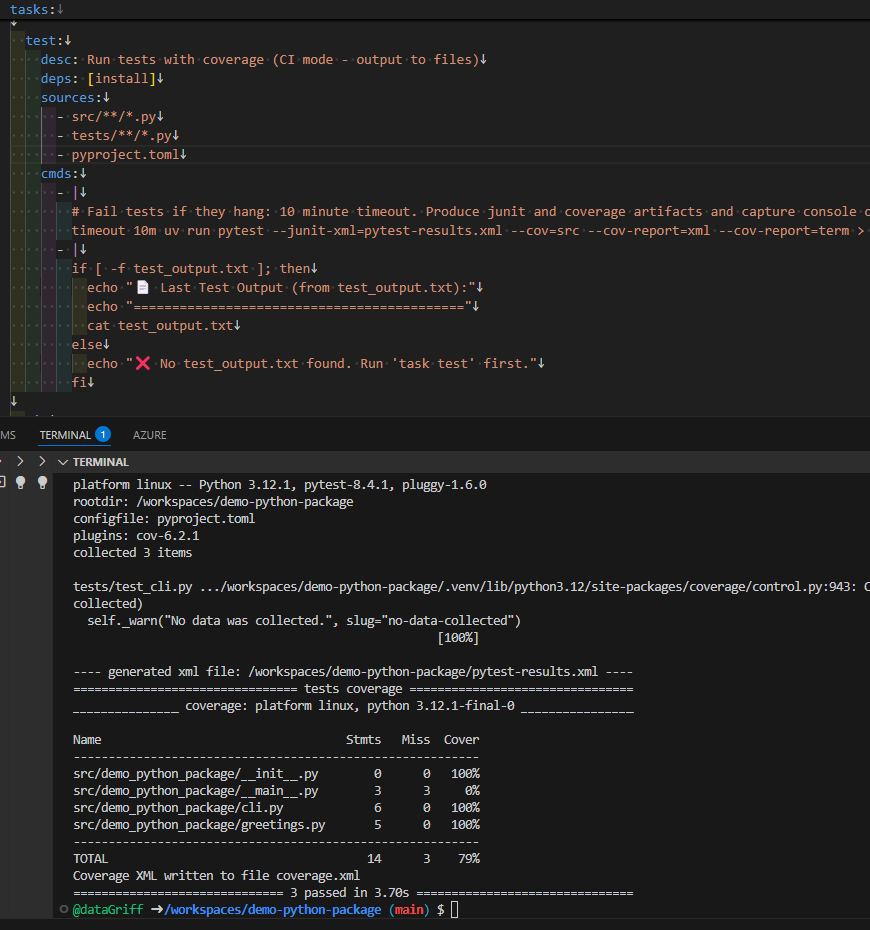Click the '[100%]' progress text in terminal
The width and height of the screenshot is (870, 930).
458,638
